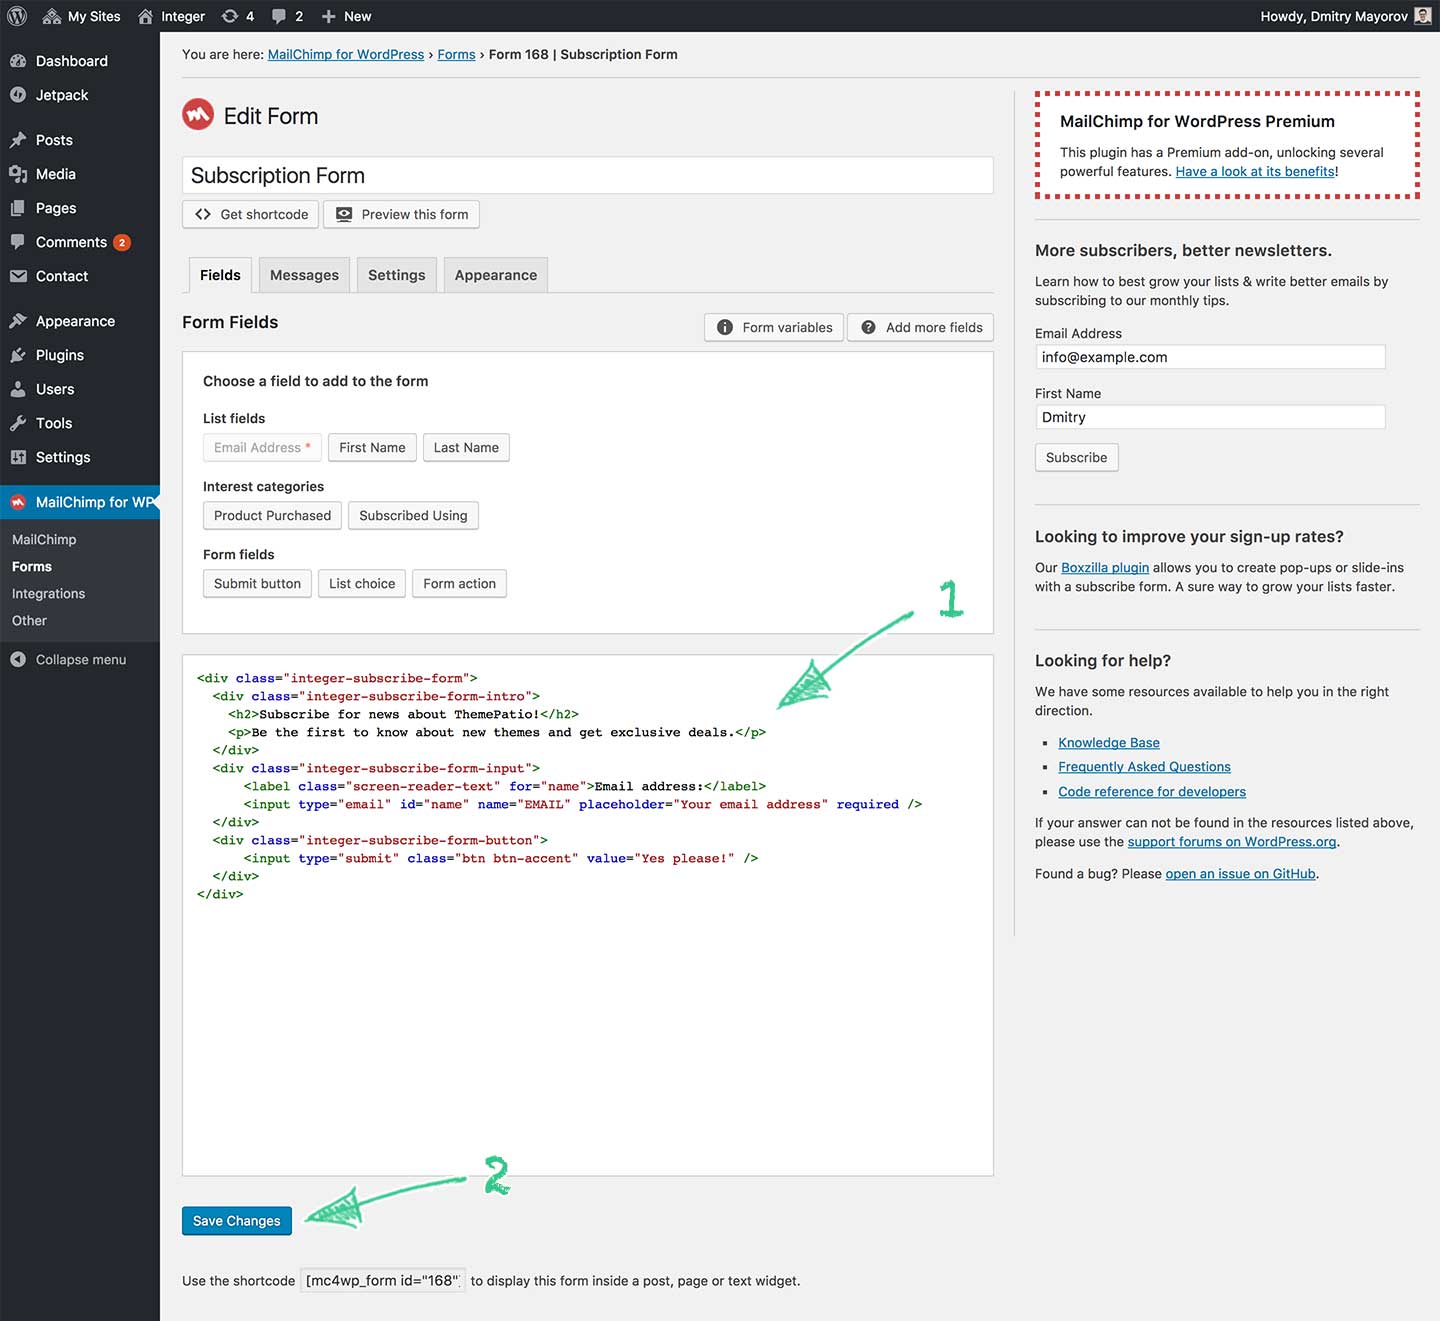Click the Collapse menu arrow icon
The width and height of the screenshot is (1440, 1321).
[x=18, y=659]
